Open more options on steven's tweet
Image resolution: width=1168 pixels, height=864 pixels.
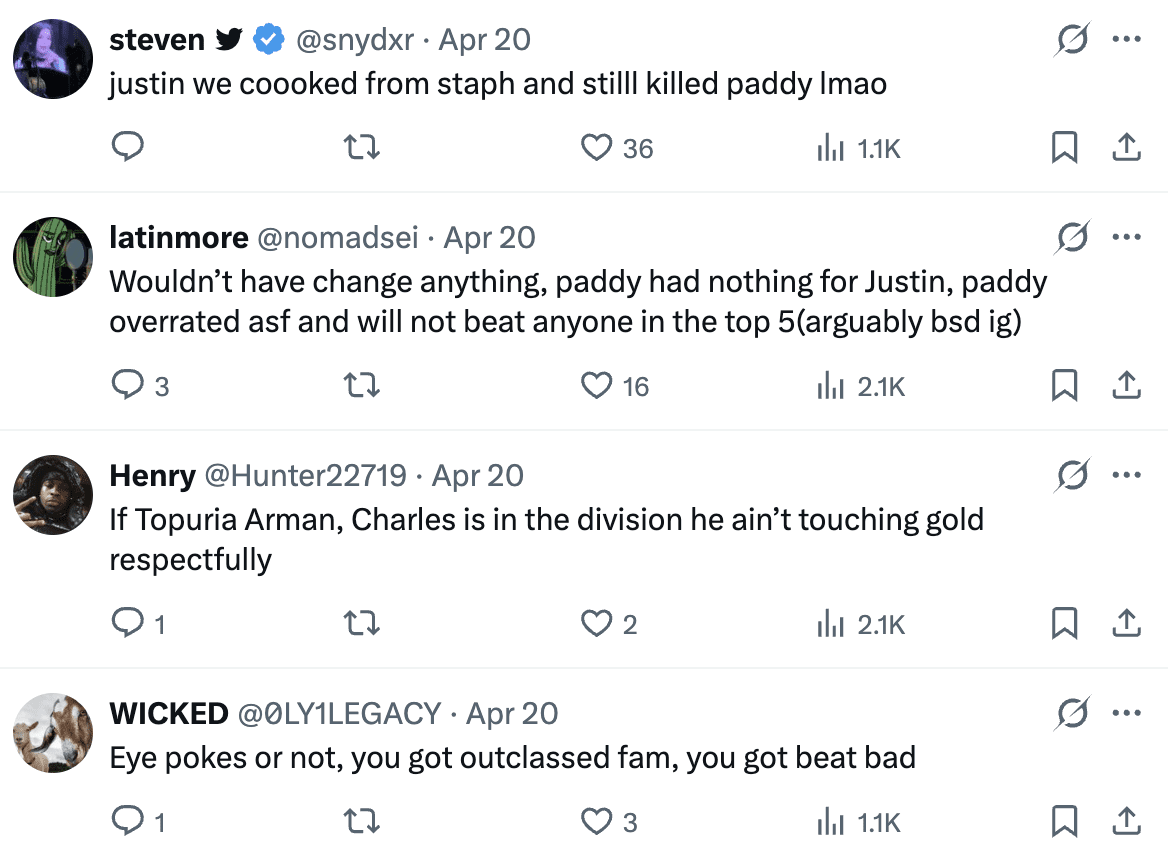[x=1126, y=40]
